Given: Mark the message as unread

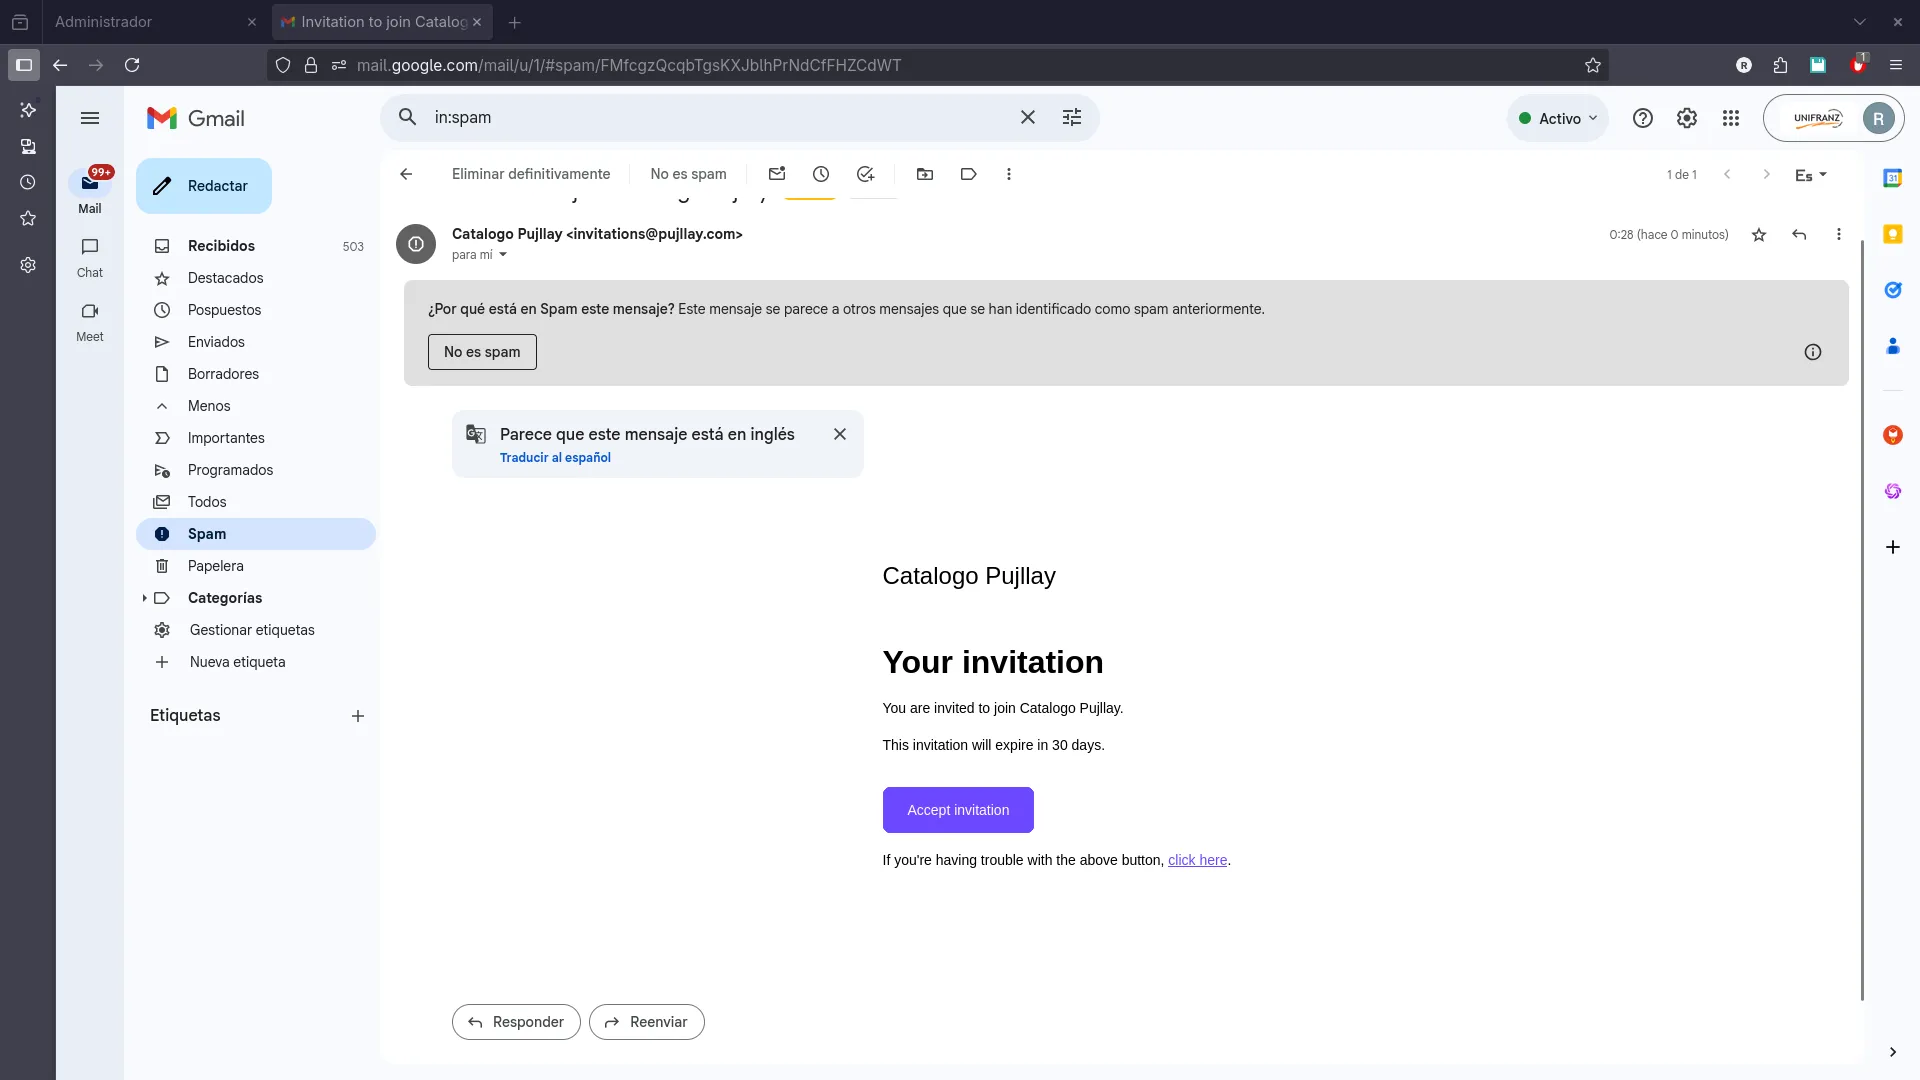Looking at the screenshot, I should pos(778,174).
